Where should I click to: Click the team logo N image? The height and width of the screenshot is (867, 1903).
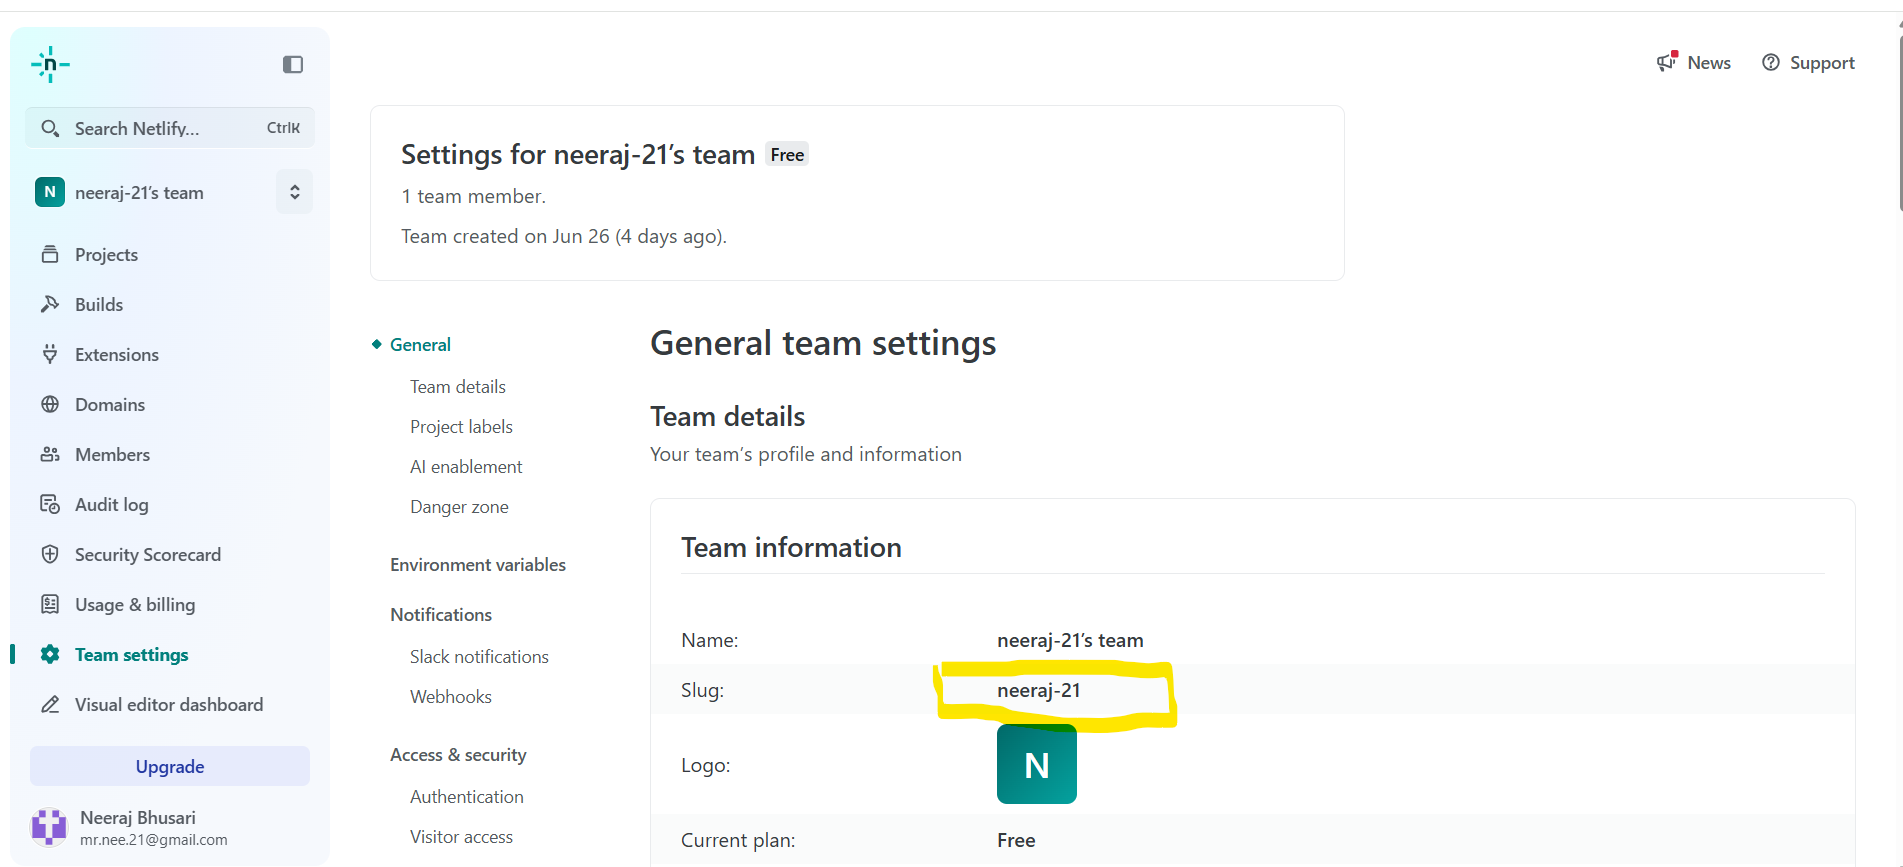[1037, 764]
